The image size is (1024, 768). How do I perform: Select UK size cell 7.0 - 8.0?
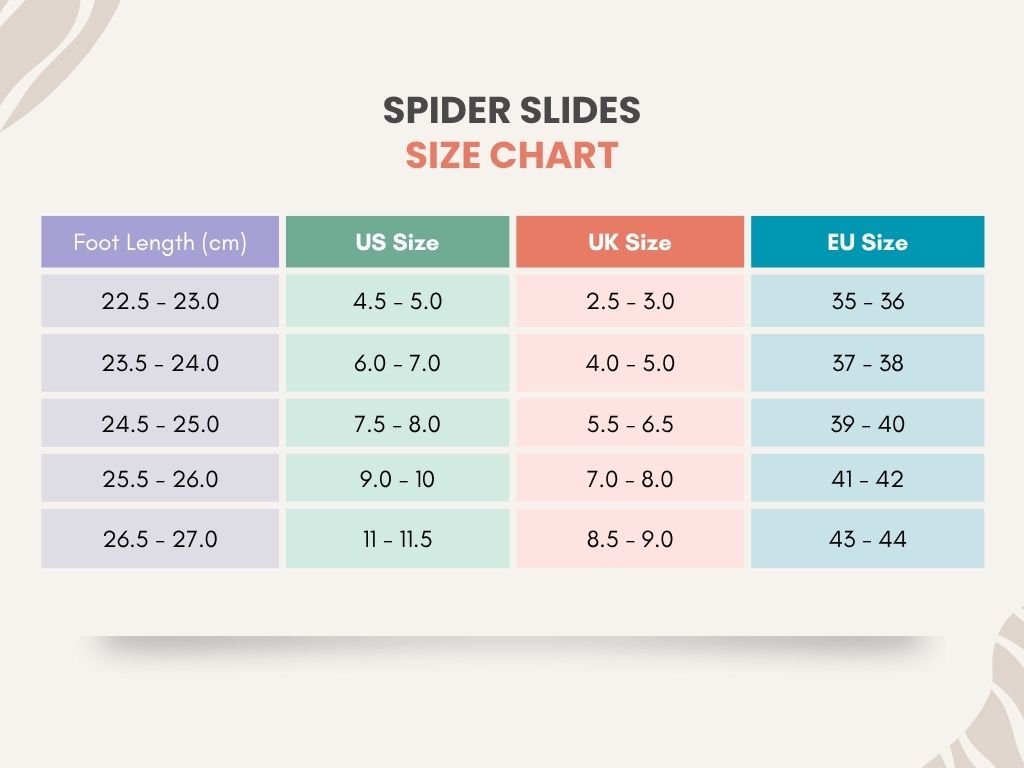(x=630, y=479)
